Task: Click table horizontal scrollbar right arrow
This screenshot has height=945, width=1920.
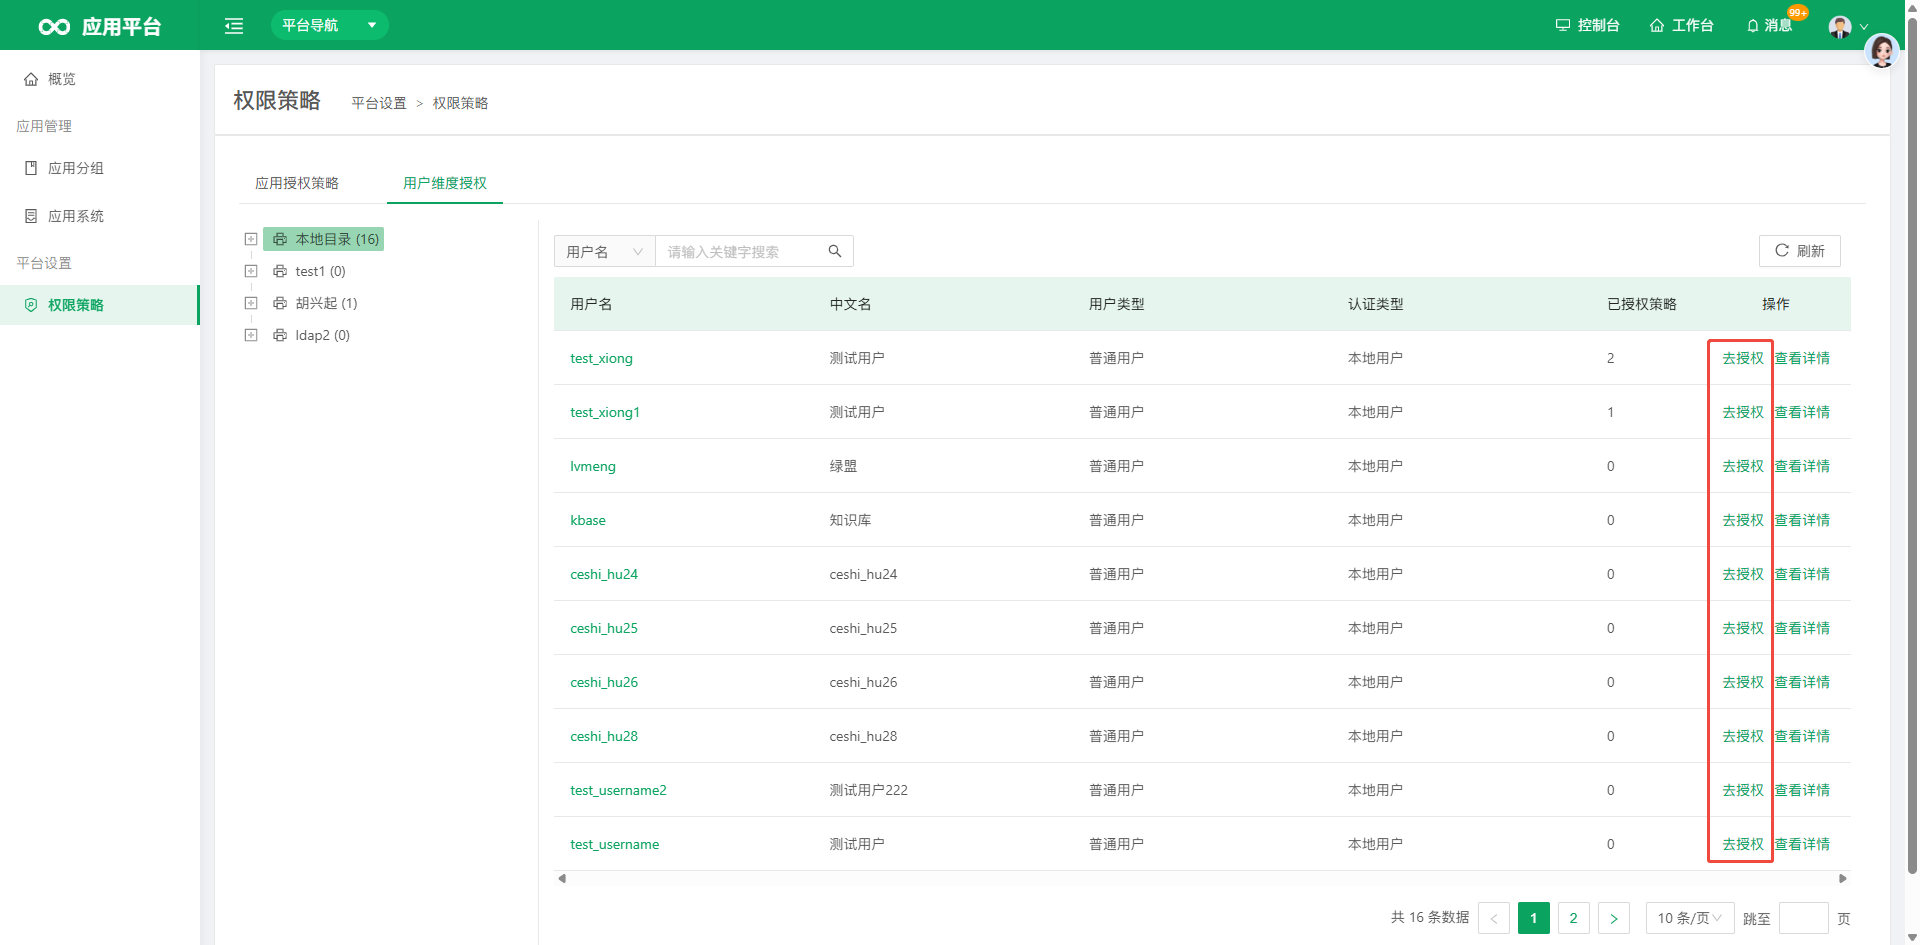Action: click(x=1842, y=878)
